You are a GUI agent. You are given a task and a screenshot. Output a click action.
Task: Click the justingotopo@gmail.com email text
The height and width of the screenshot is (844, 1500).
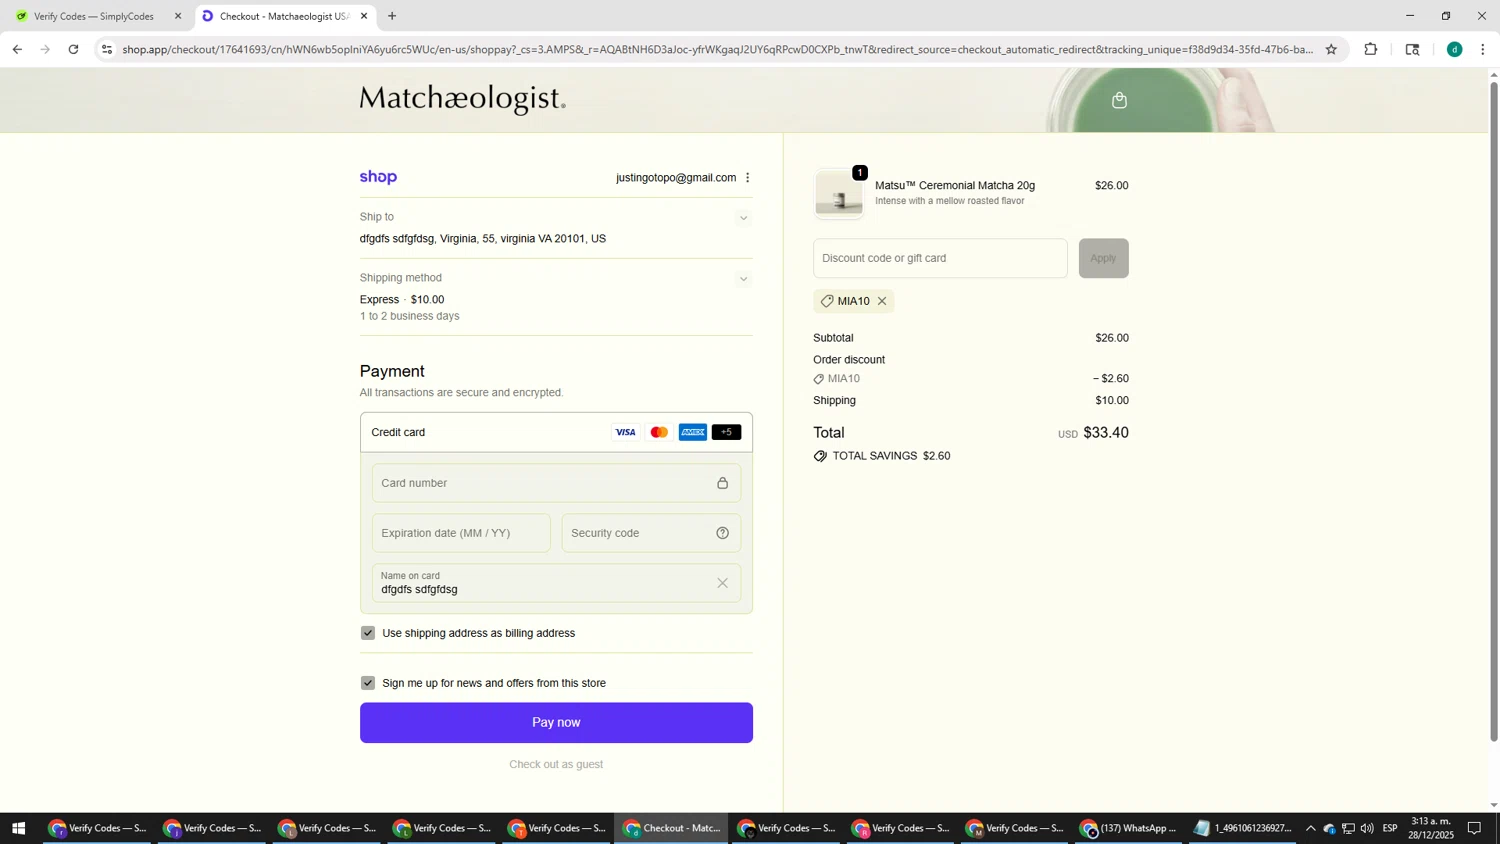coord(676,178)
